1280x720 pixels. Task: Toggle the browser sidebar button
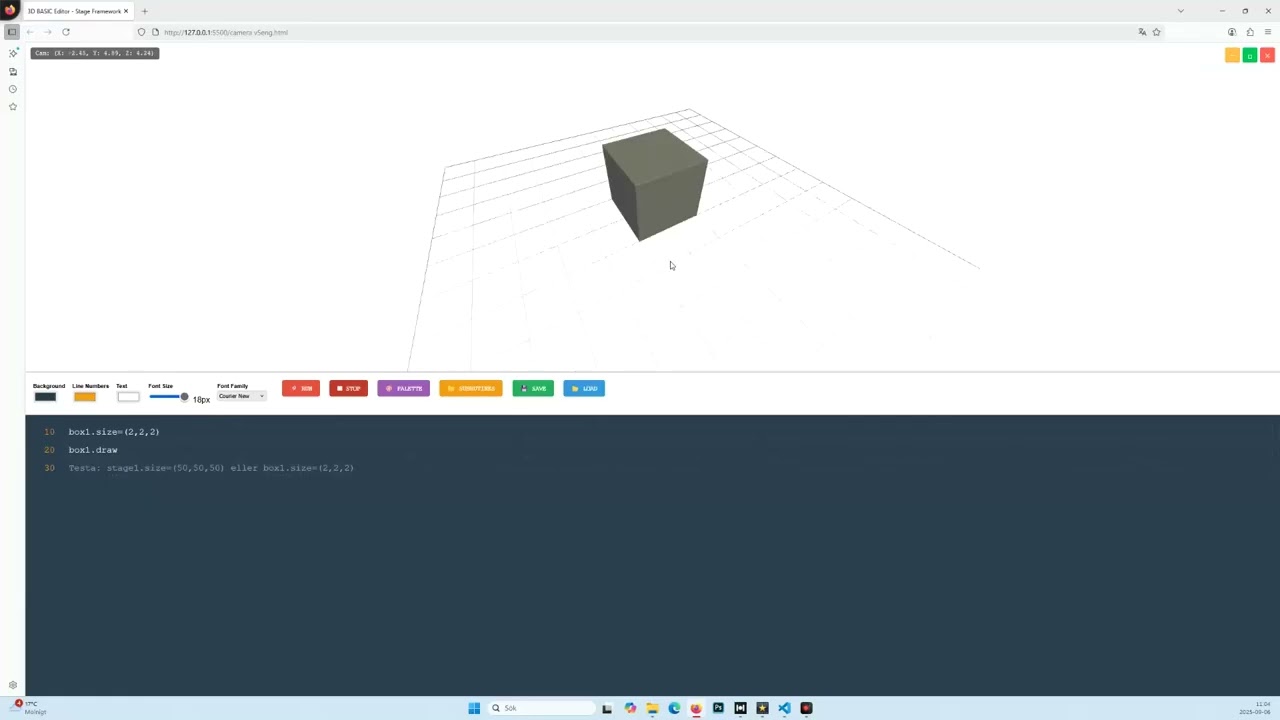tap(12, 32)
